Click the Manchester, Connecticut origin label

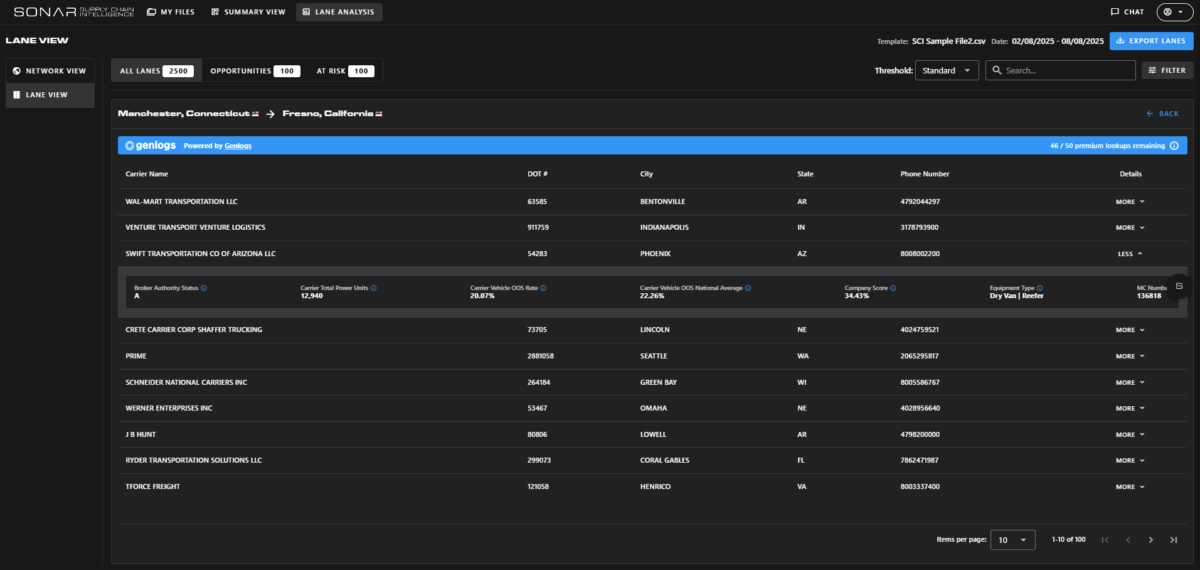click(x=184, y=114)
